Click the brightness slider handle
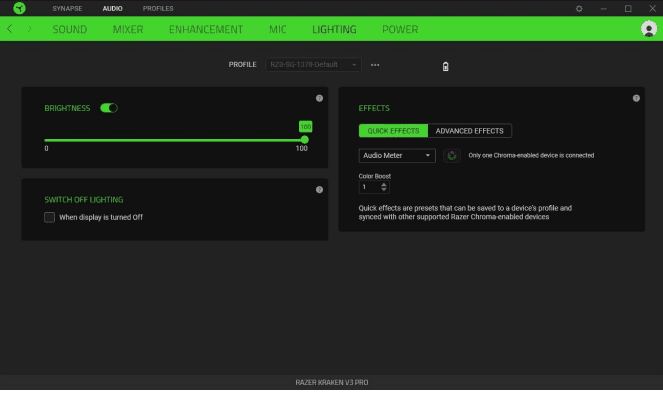The height and width of the screenshot is (394, 663). (x=304, y=140)
